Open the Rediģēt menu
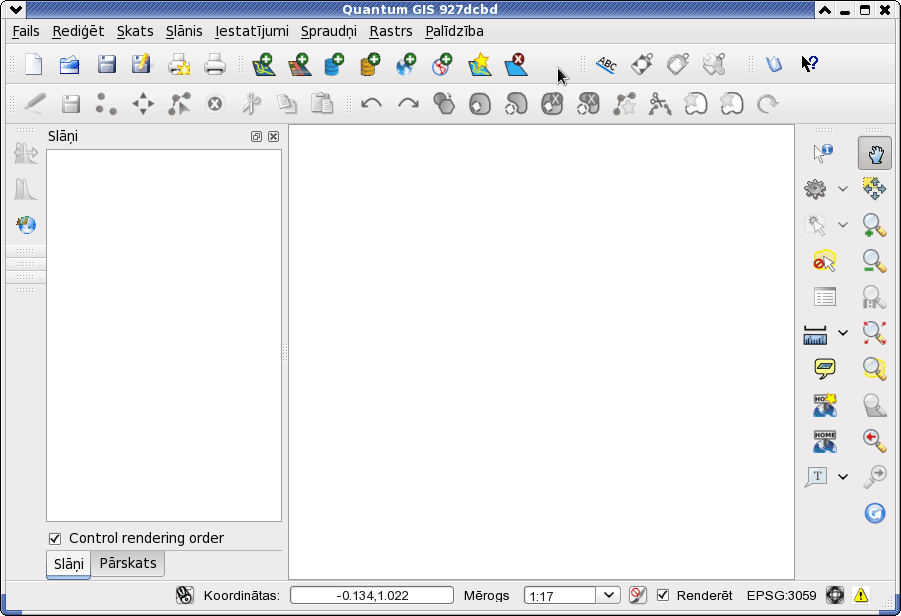901x616 pixels. [x=78, y=31]
